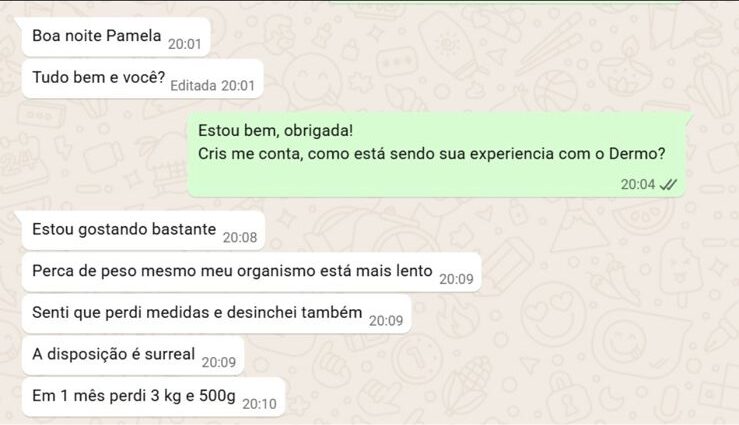739x425 pixels.
Task: Click the 'A disposição é surreal' message
Action: point(133,355)
